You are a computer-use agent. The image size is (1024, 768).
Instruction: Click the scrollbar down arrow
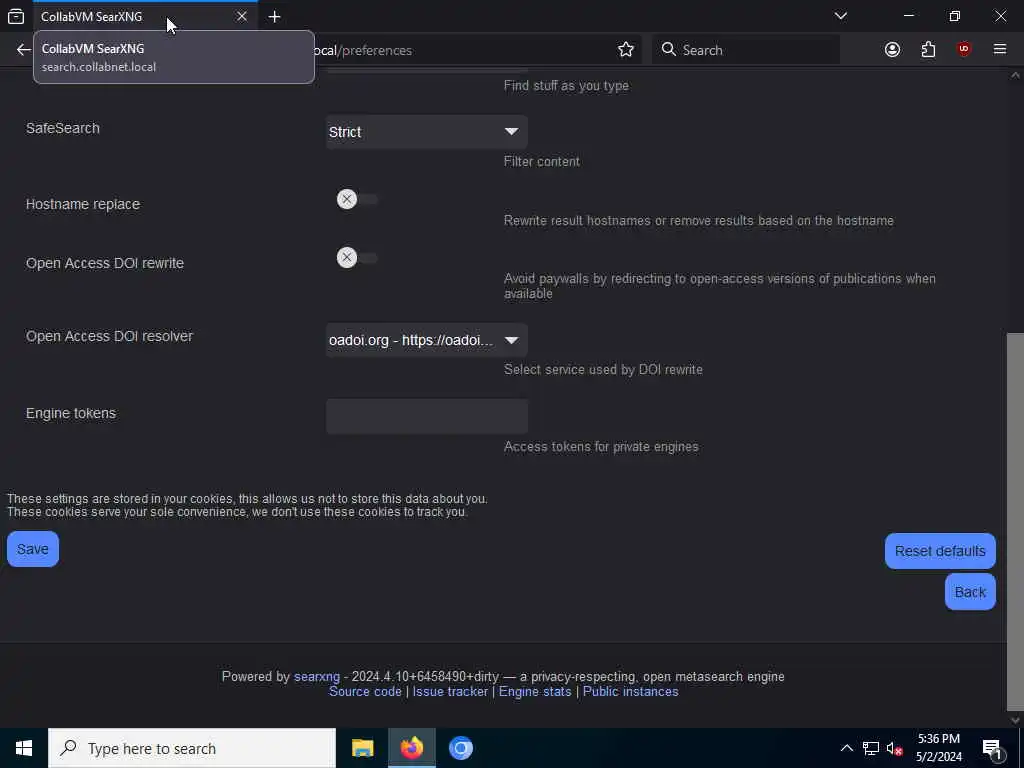tap(1015, 720)
